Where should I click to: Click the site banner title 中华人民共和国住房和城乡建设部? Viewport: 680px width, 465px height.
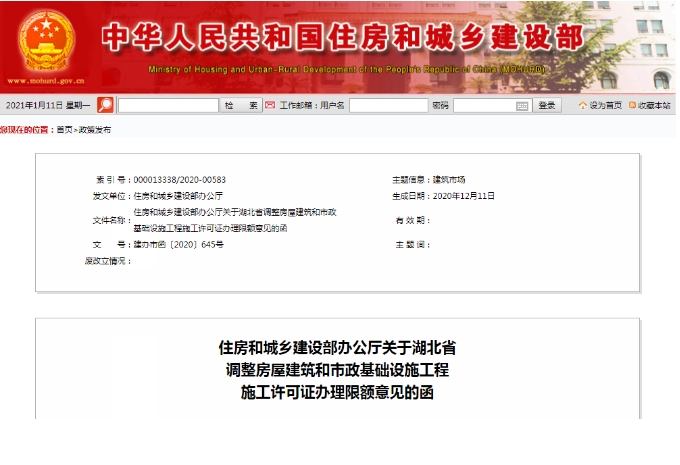[x=343, y=37]
